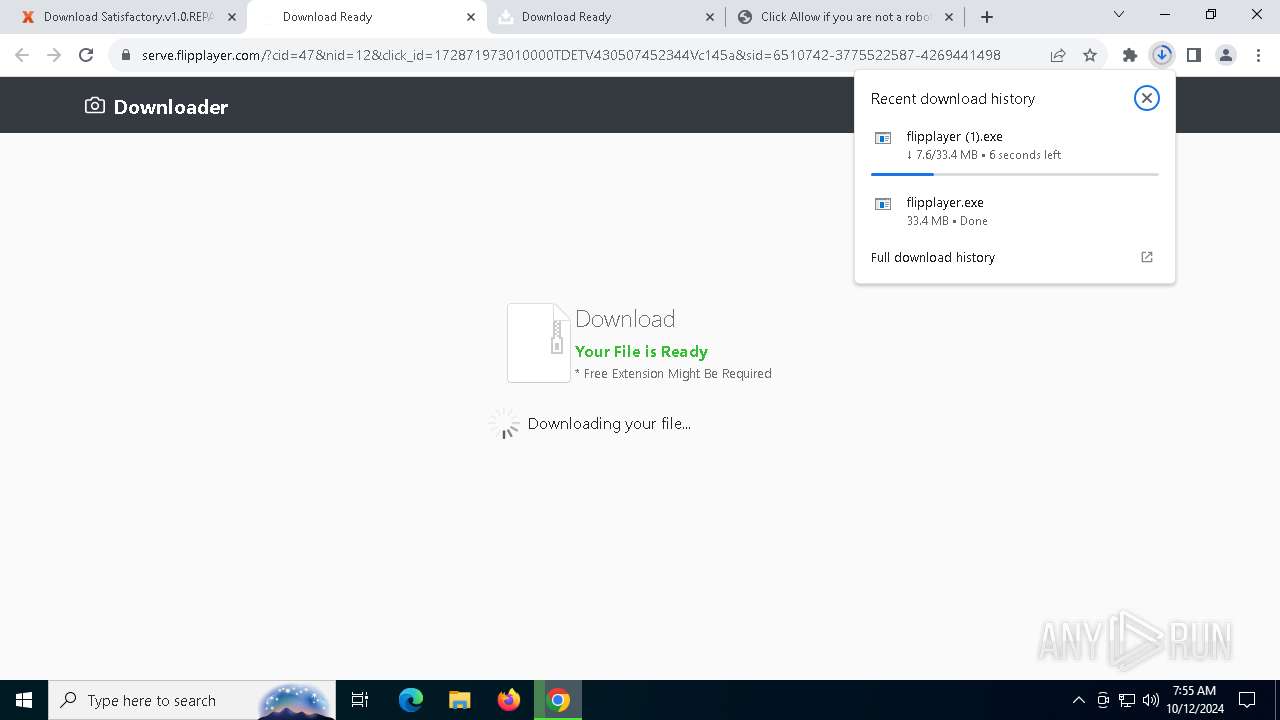Viewport: 1280px width, 720px height.
Task: Click the taskbar search box
Action: tap(193, 700)
